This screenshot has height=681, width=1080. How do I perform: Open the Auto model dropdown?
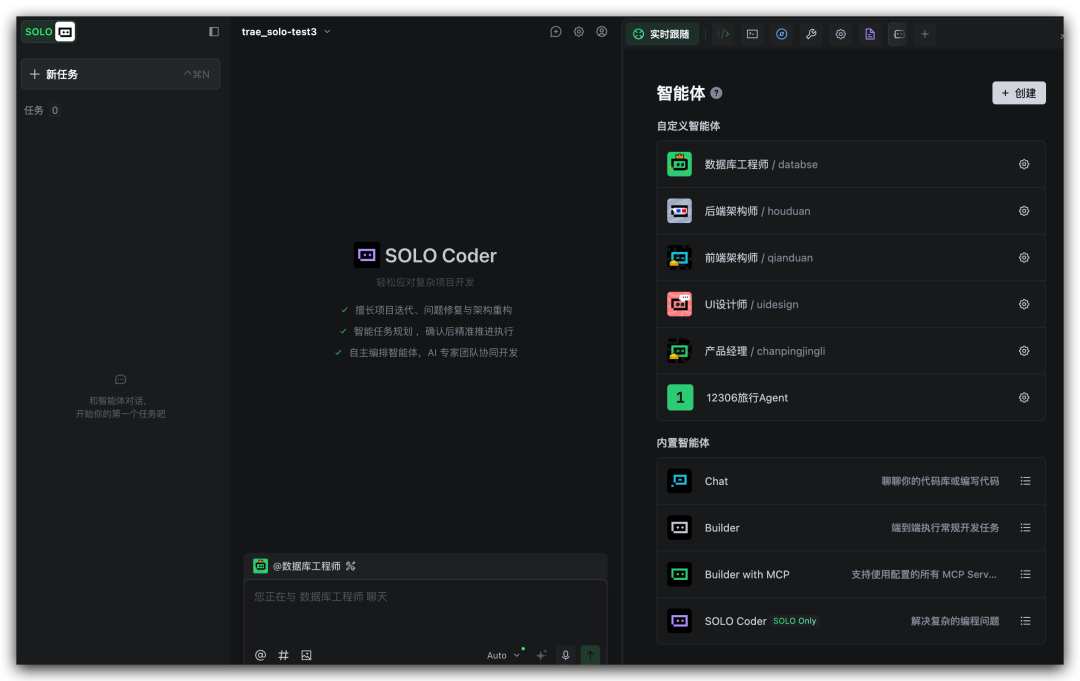tap(503, 656)
